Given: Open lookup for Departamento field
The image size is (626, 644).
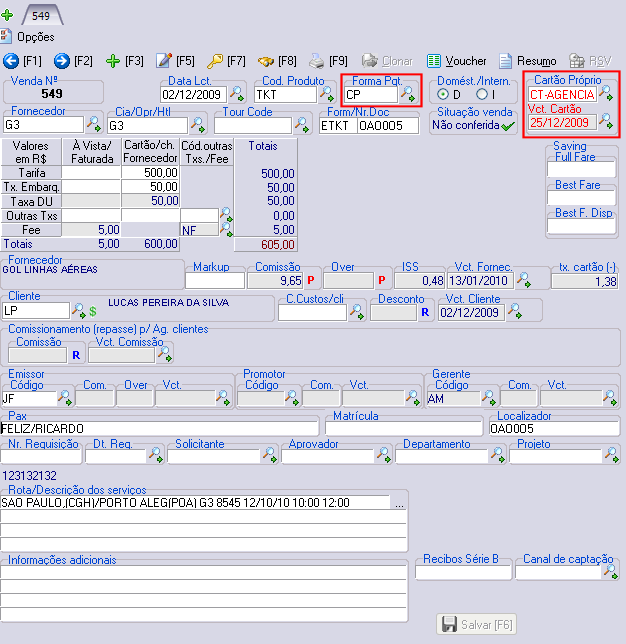Looking at the screenshot, I should [497, 455].
